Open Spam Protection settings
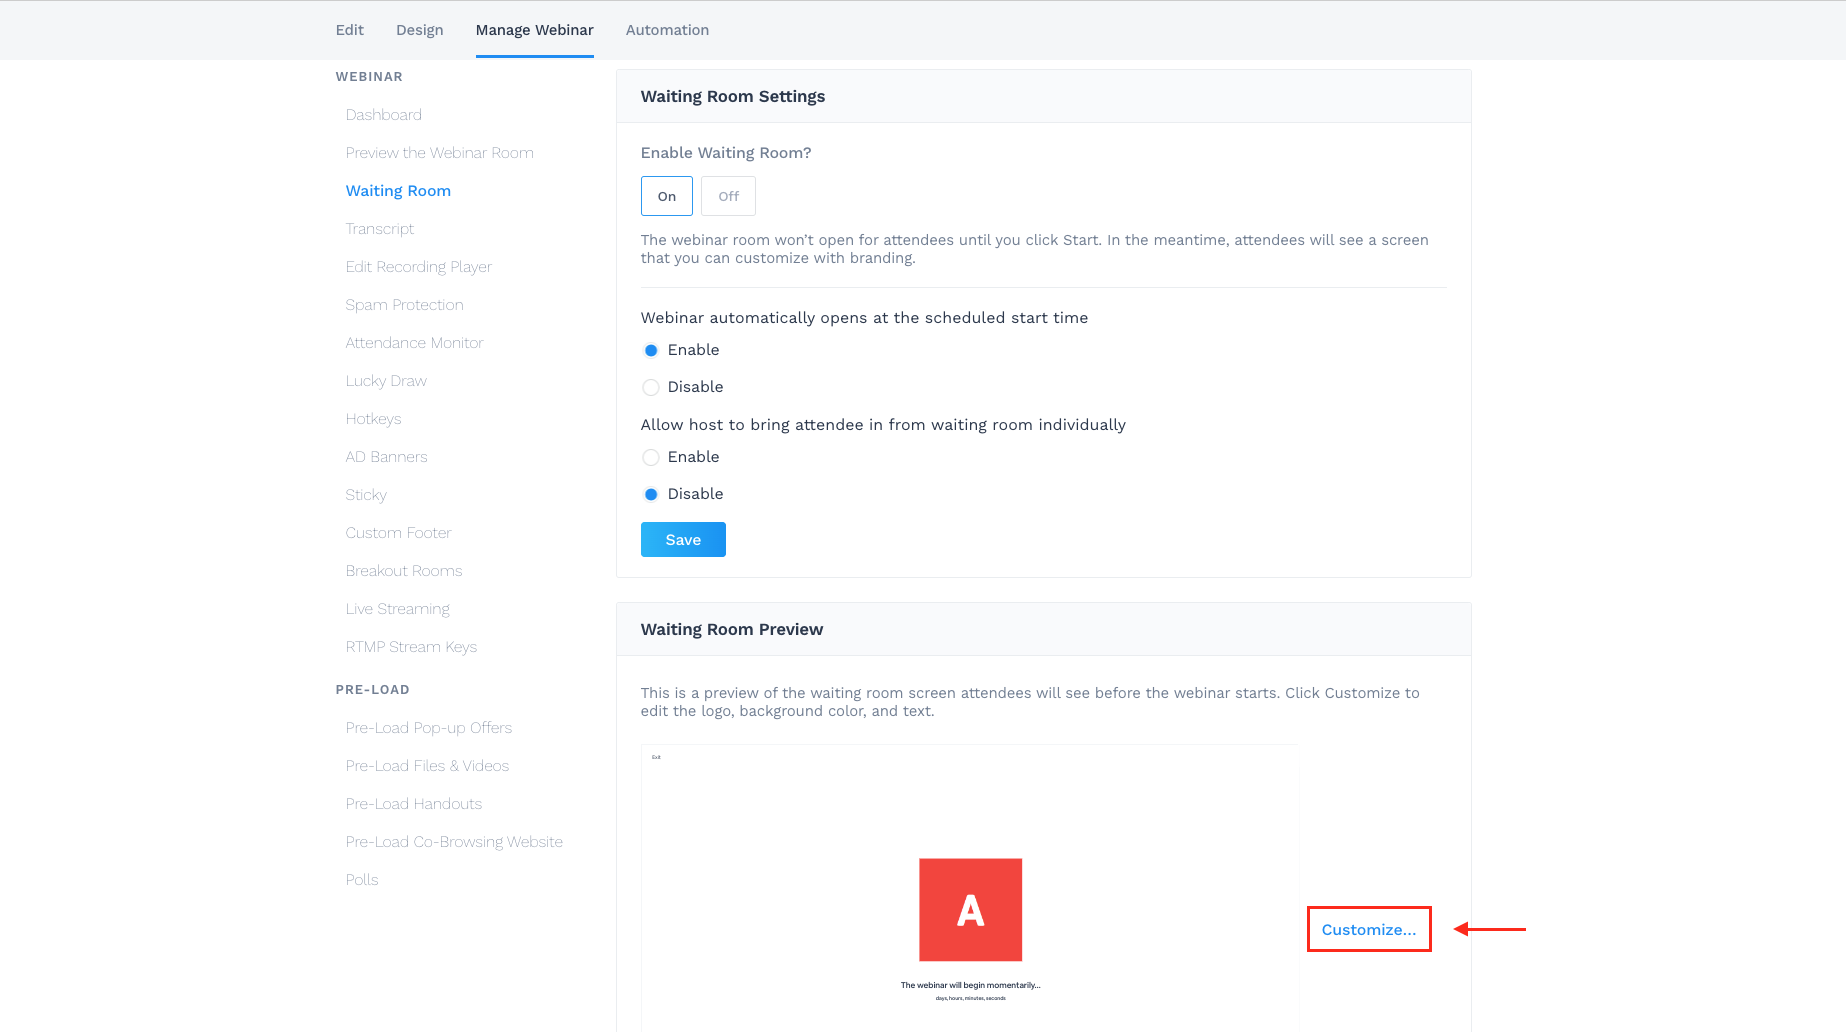This screenshot has height=1032, width=1846. point(404,304)
